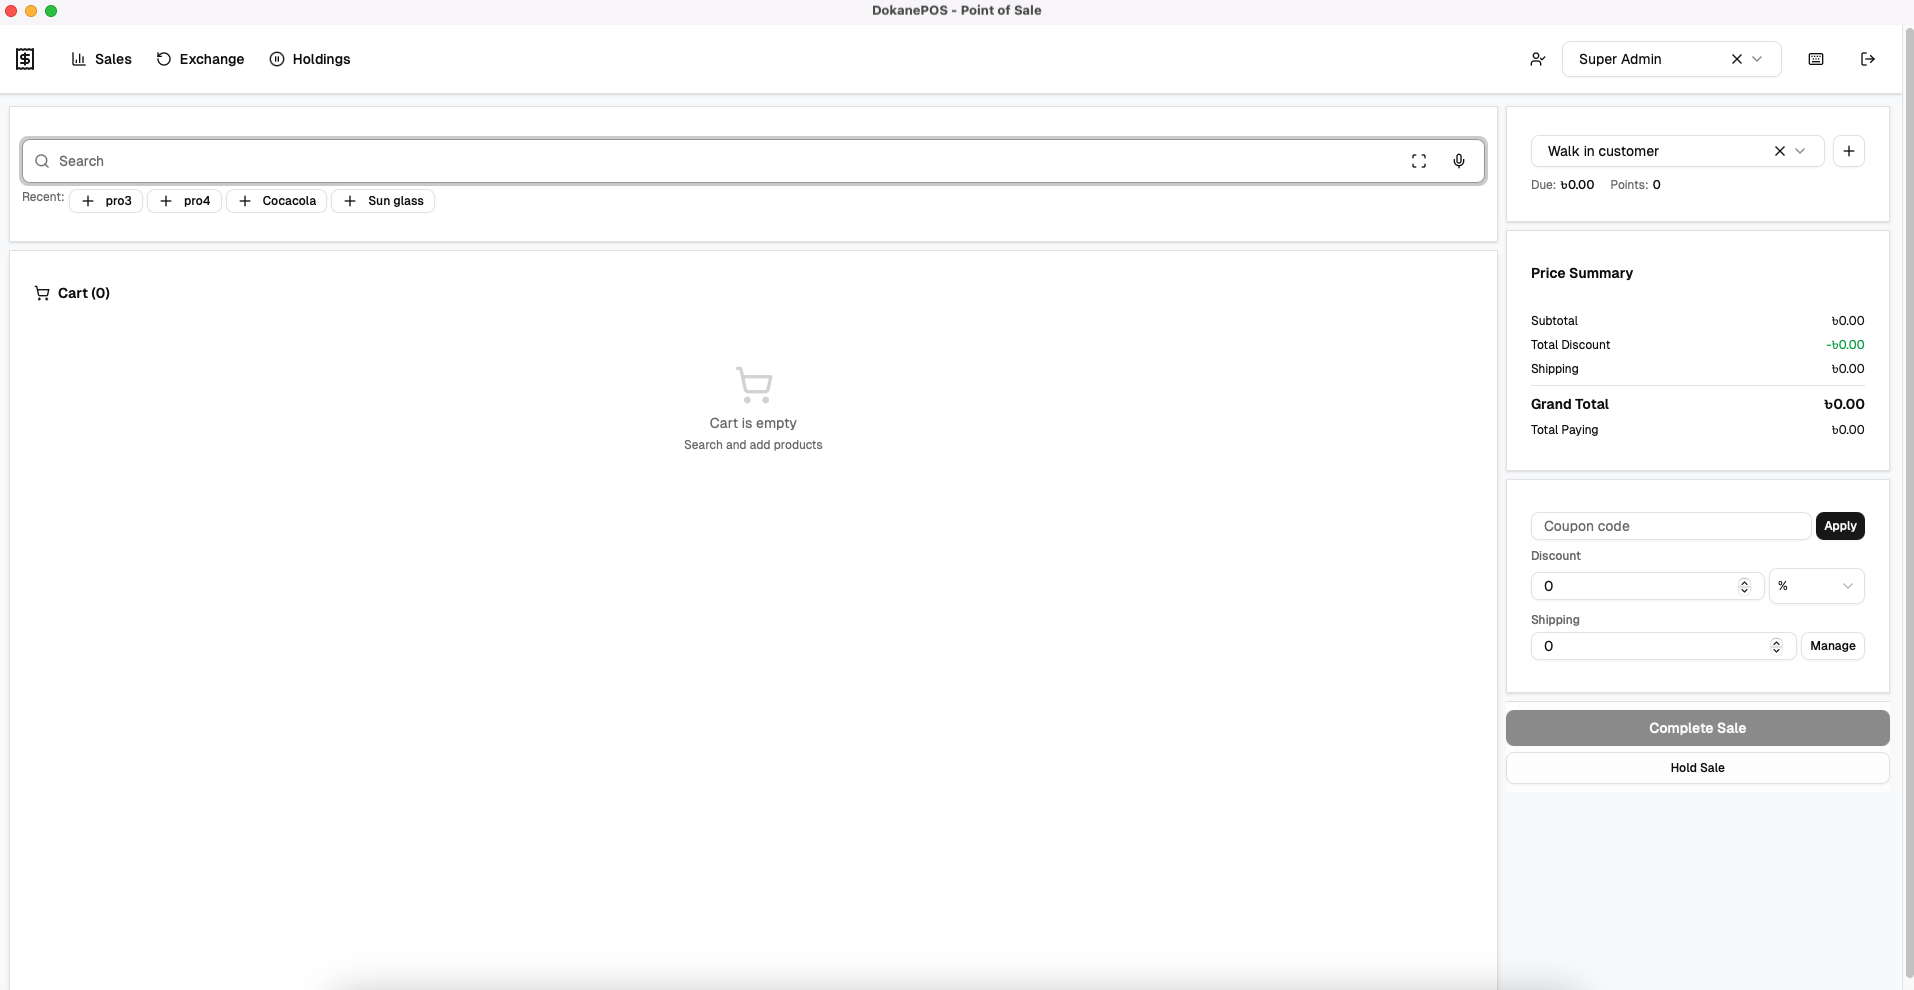1914x990 pixels.
Task: Expand the Super Admin selector dropdown
Action: [1758, 59]
